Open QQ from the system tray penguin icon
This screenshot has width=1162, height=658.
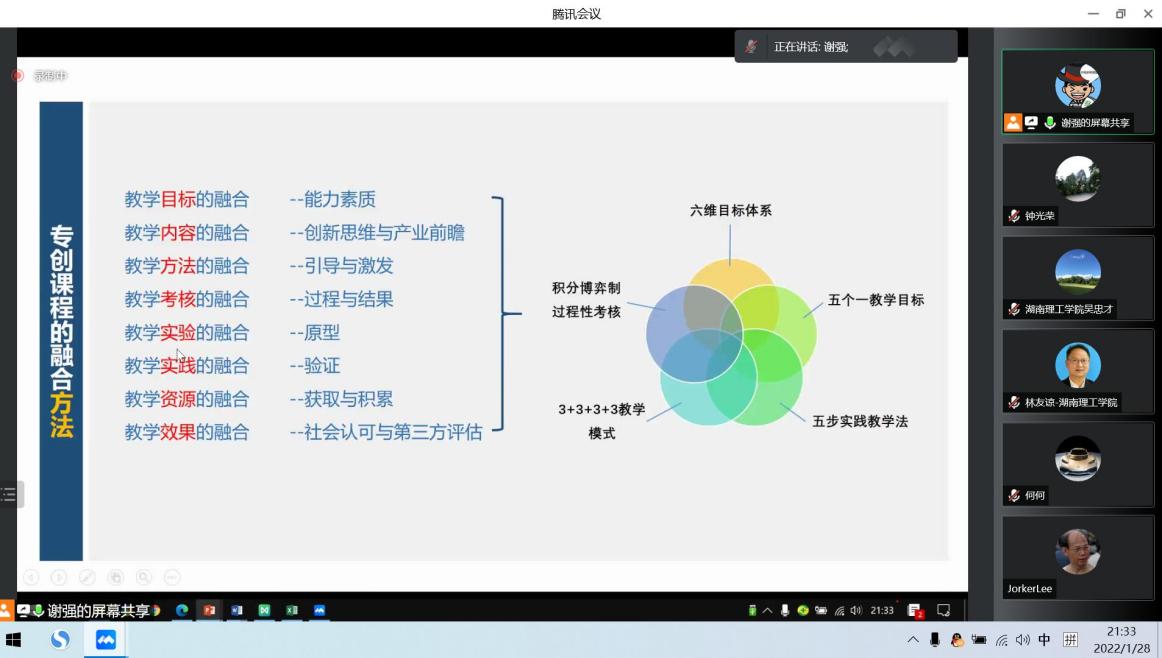tap(958, 641)
